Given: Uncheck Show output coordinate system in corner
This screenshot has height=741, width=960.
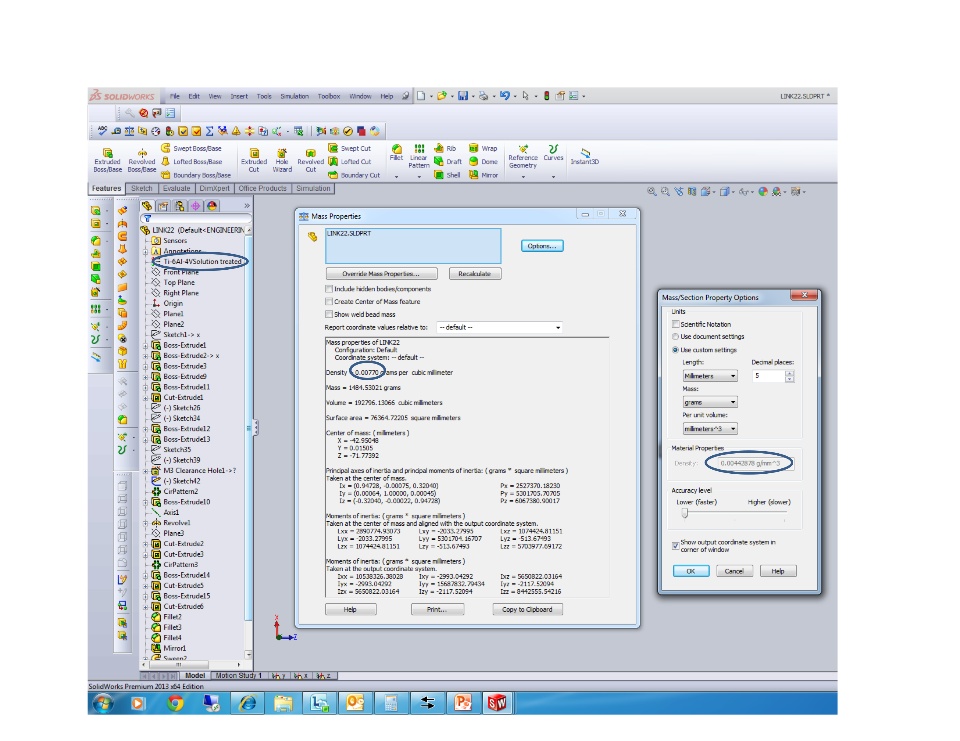Looking at the screenshot, I should (x=676, y=546).
